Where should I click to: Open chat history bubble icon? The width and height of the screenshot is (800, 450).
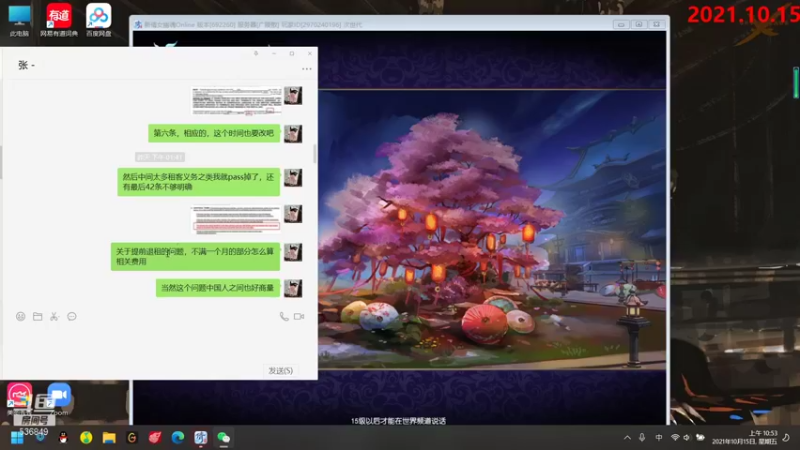tap(72, 316)
